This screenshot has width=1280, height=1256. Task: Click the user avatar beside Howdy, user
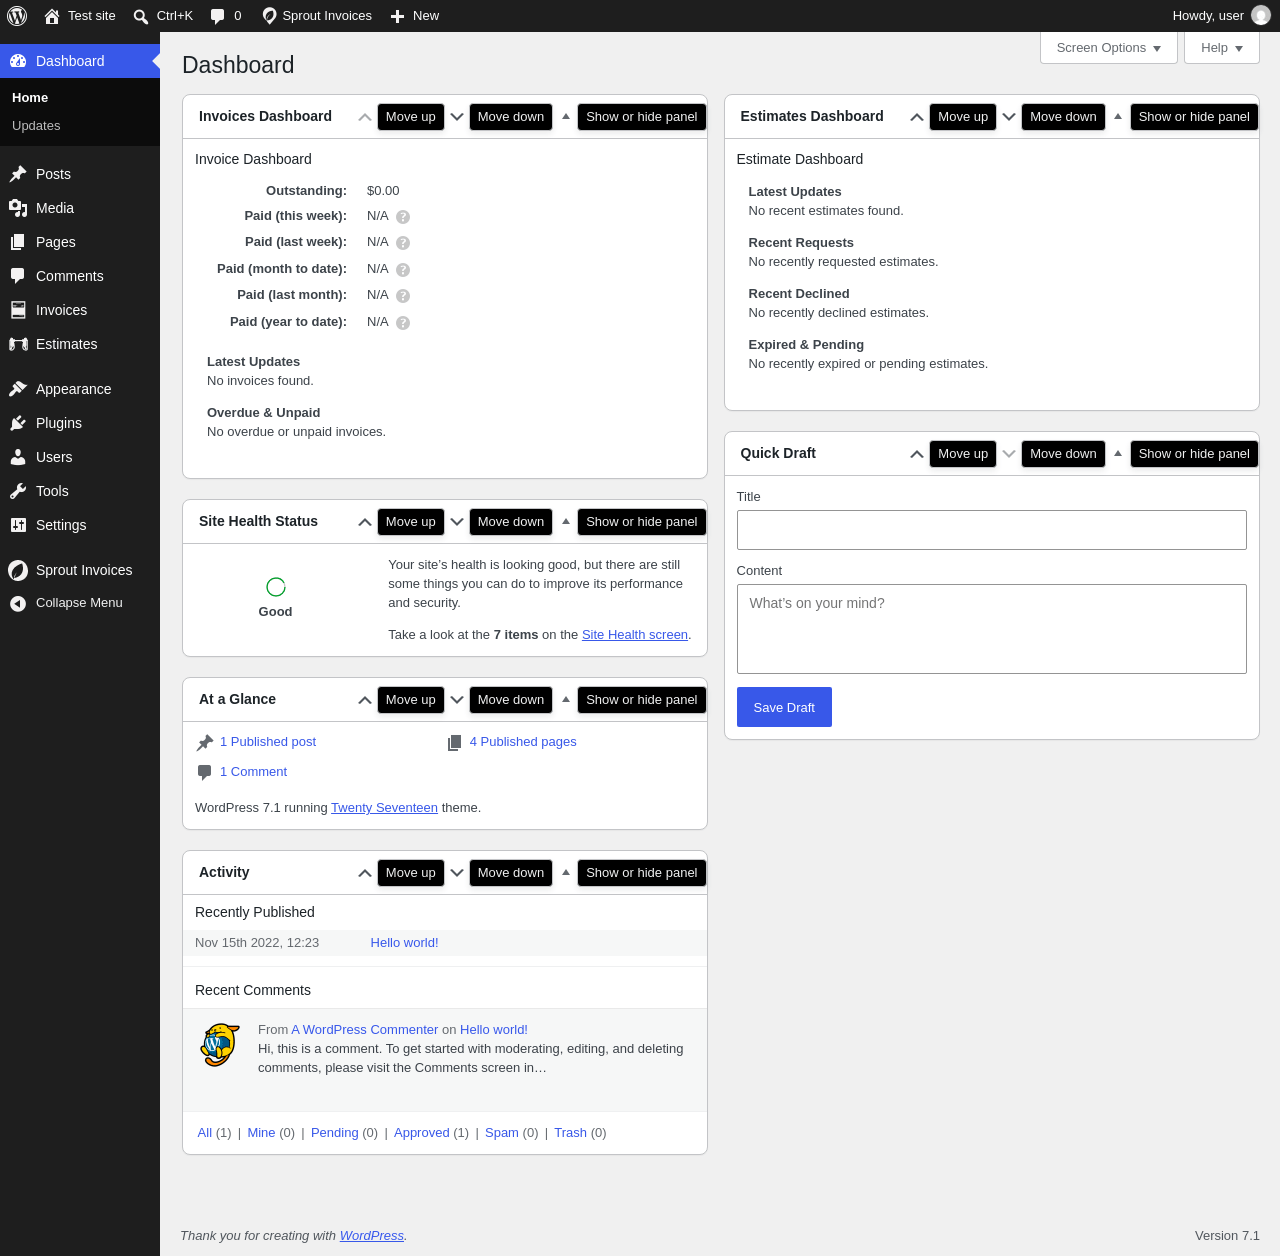1261,16
